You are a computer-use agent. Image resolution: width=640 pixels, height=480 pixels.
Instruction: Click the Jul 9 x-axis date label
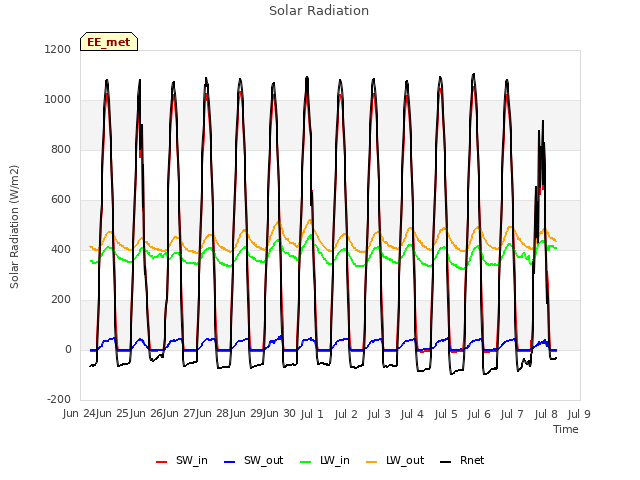579,414
